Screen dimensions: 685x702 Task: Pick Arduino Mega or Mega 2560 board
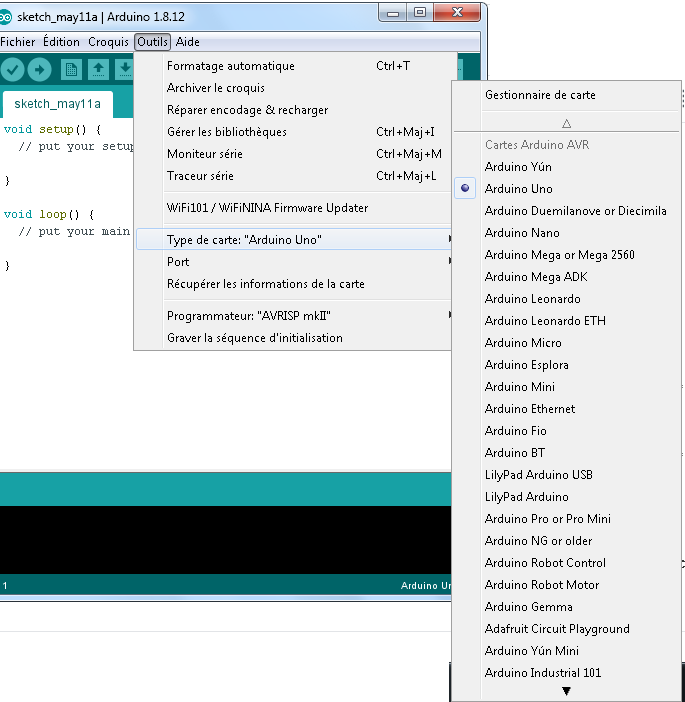click(x=559, y=255)
